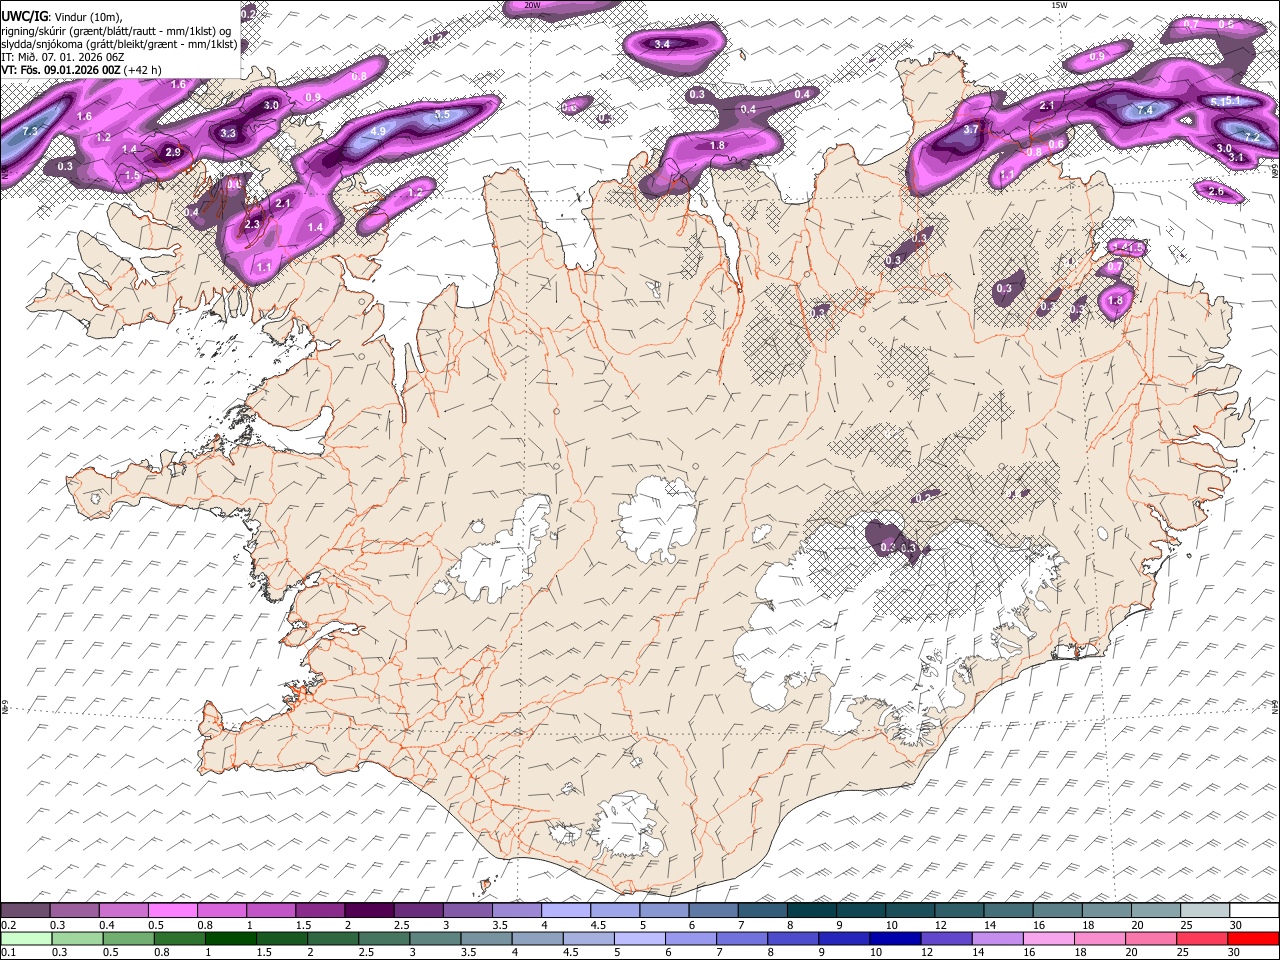Click the magenta 0.5–0.8 swatch in upper legend
The image size is (1280, 960).
(172, 911)
